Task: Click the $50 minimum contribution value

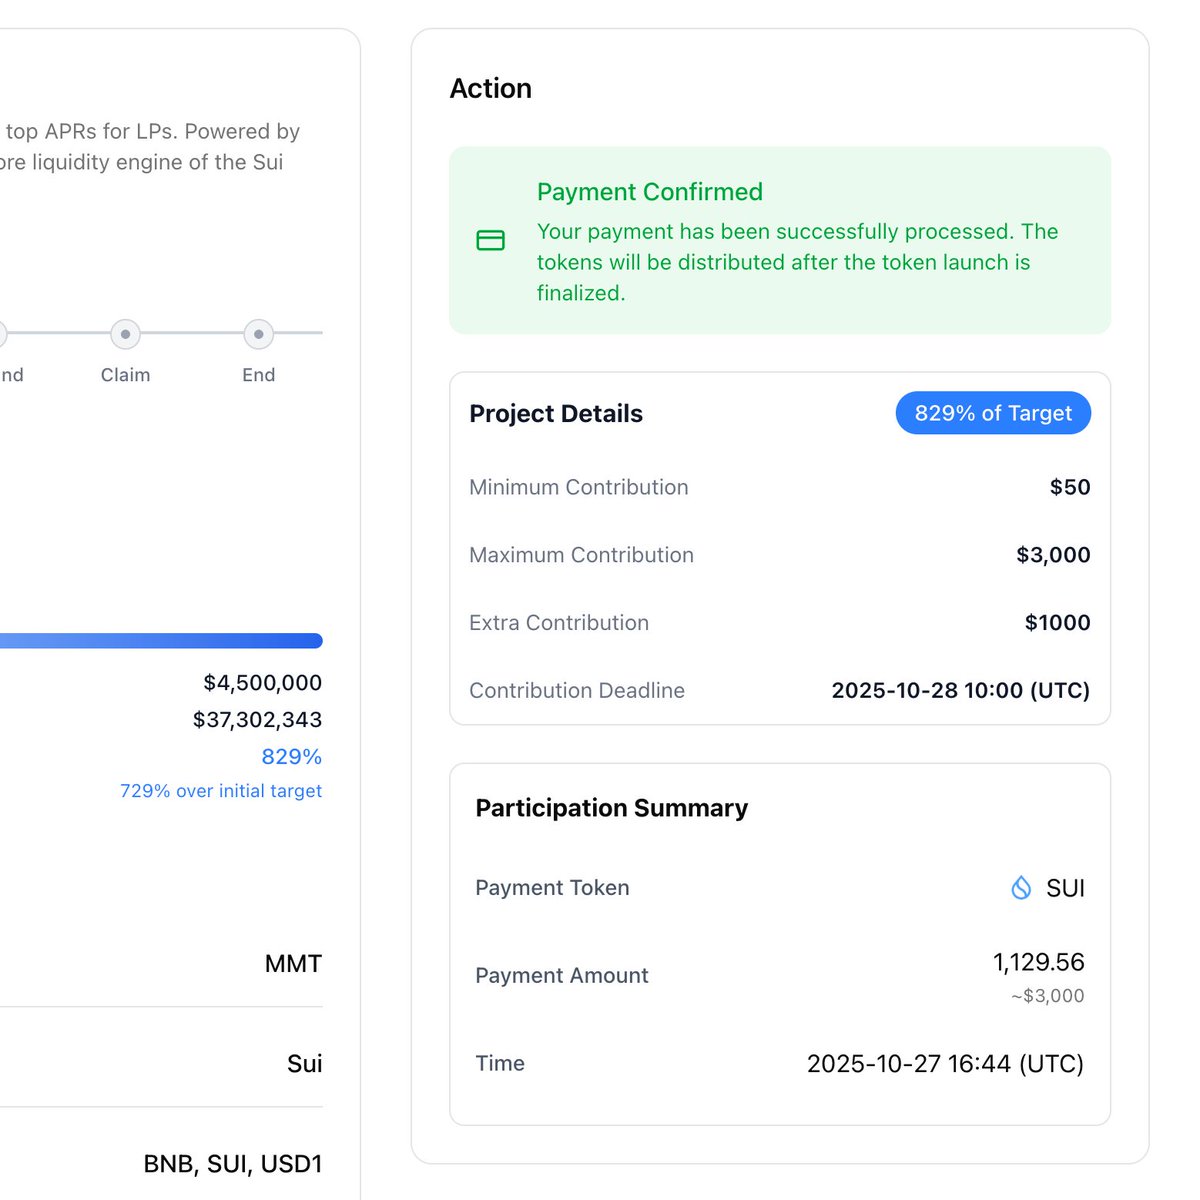Action: (x=1070, y=487)
